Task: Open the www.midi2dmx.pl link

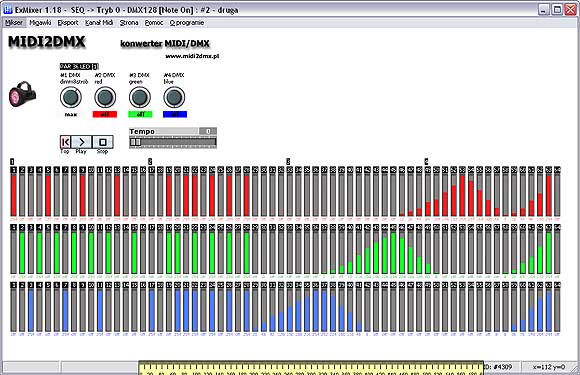Action: (192, 56)
